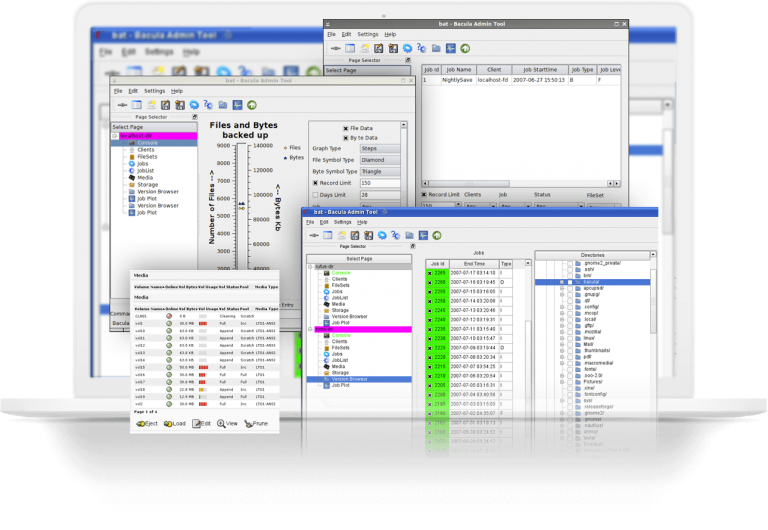The width and height of the screenshot is (768, 530).
Task: Click the Load button in Media panel
Action: 174,424
